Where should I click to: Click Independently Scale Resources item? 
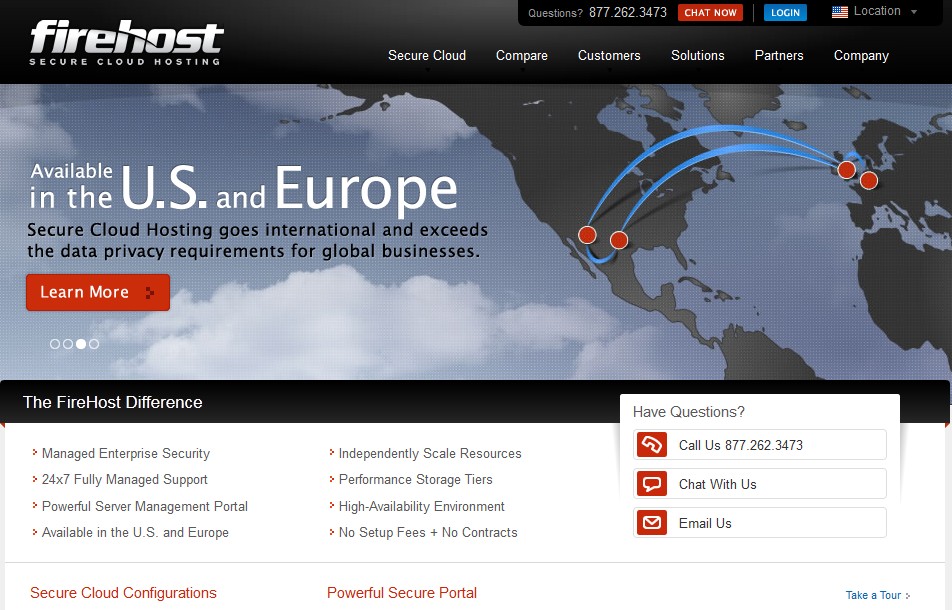[x=430, y=453]
